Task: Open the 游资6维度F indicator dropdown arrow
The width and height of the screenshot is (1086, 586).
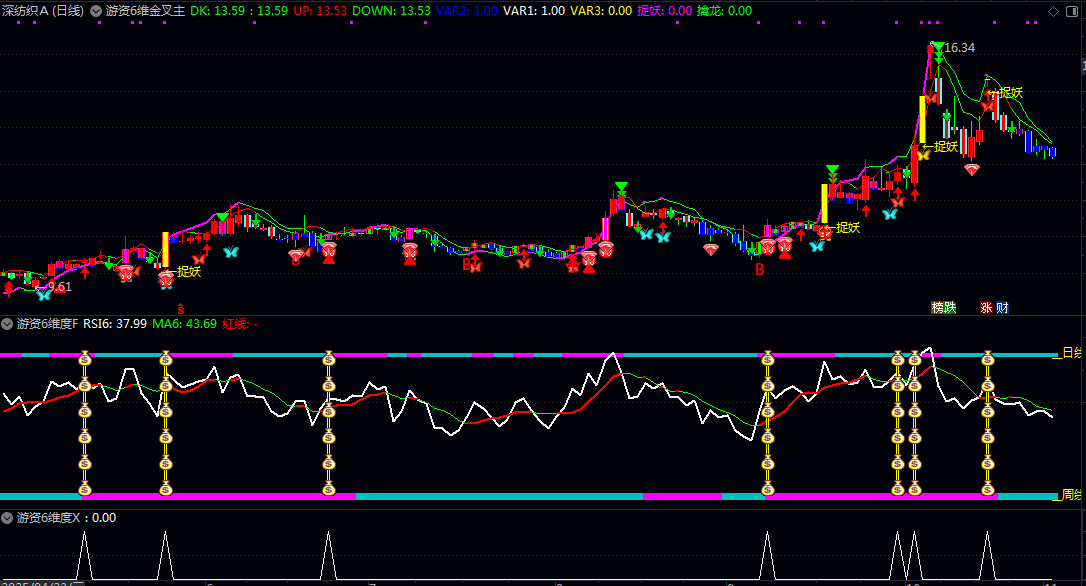Action: click(x=8, y=324)
